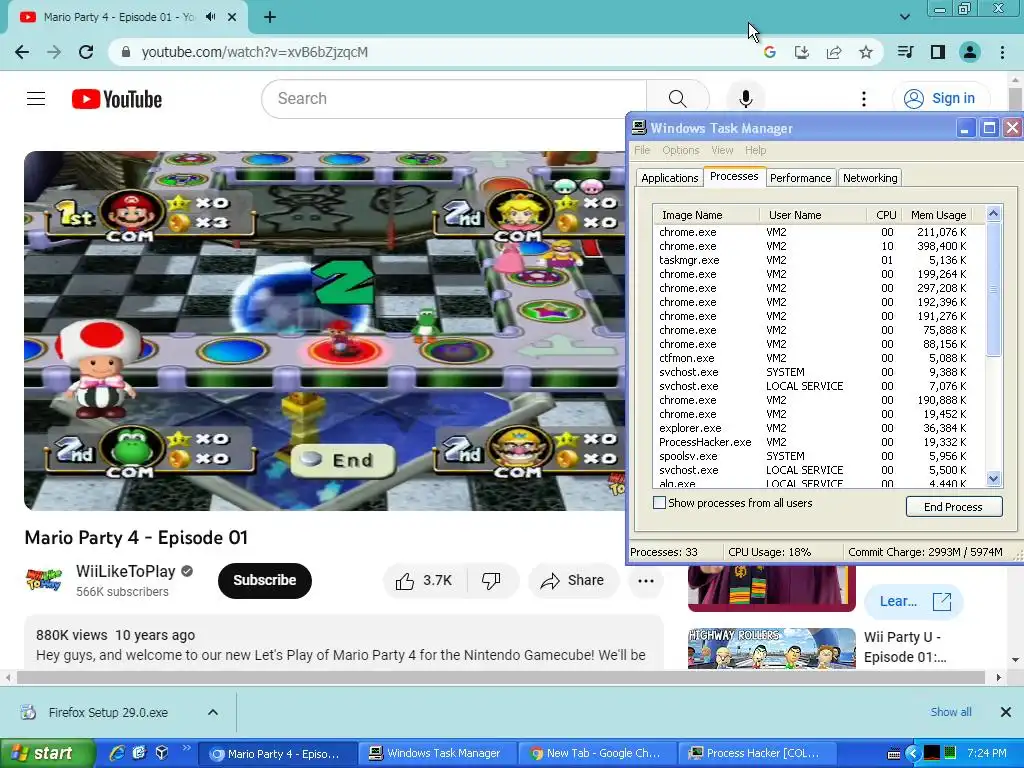Screen dimensions: 1024x768
Task: Open WiiLikeToPlay channel avatar
Action: click(44, 580)
